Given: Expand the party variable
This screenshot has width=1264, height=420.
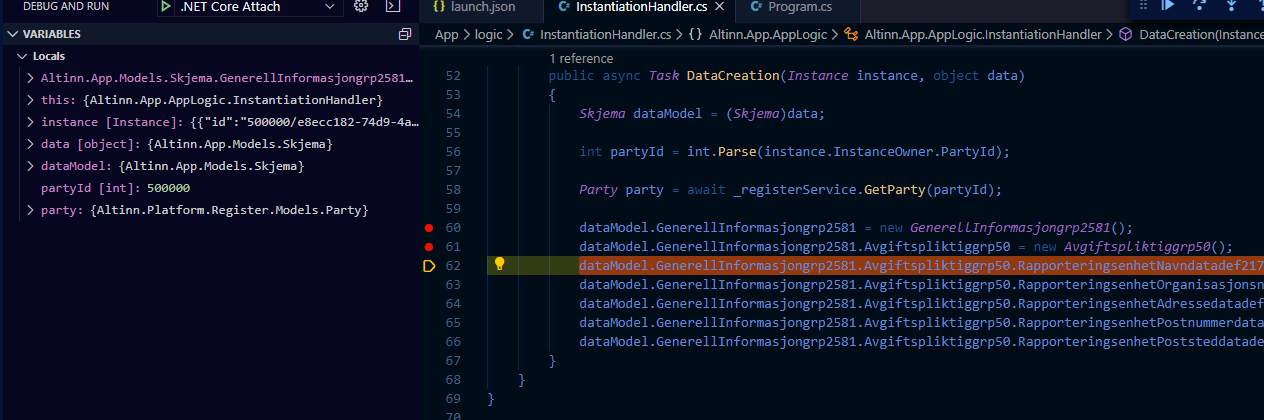Looking at the screenshot, I should coord(31,210).
